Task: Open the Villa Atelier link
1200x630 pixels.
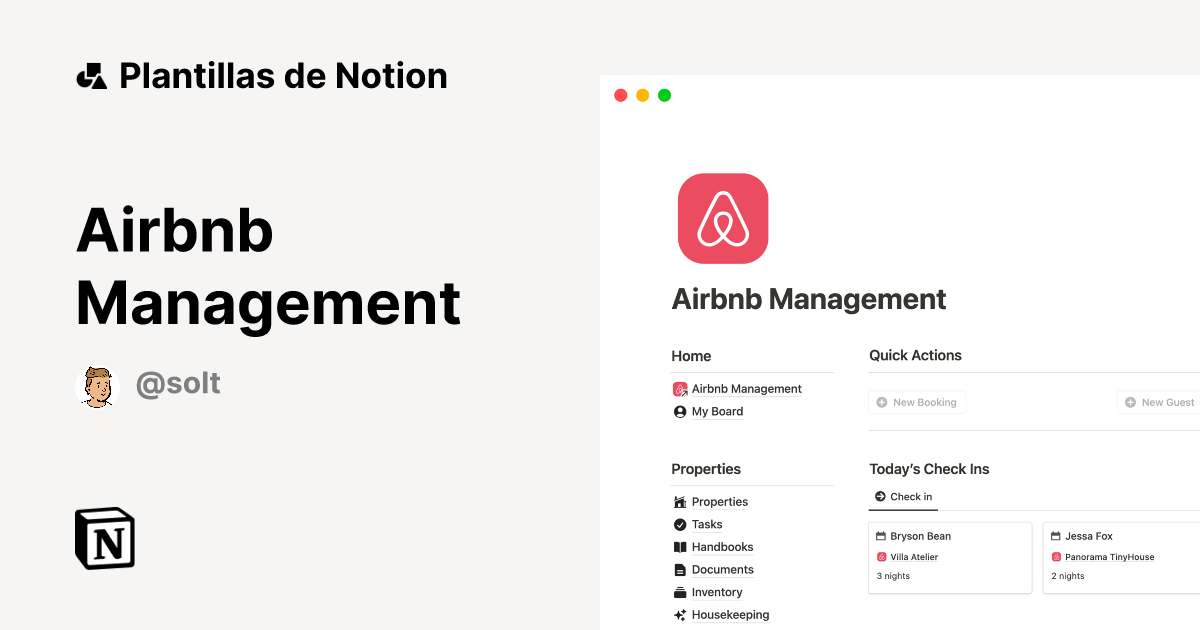Action: point(914,557)
